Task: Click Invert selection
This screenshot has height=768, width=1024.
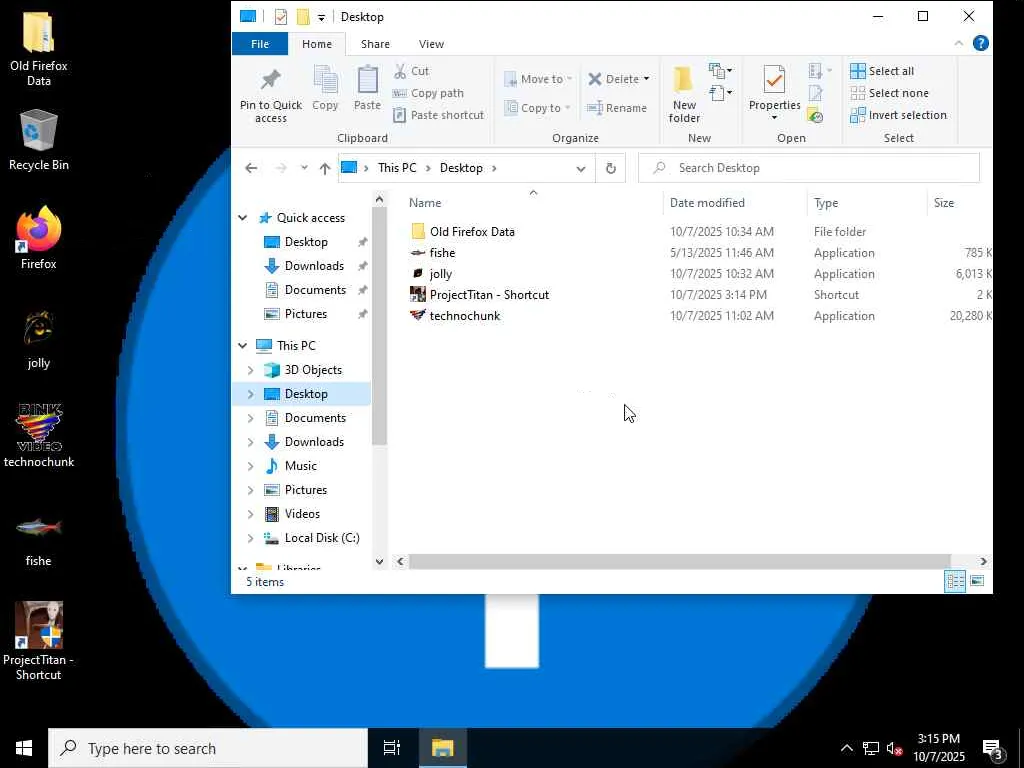Action: (898, 116)
